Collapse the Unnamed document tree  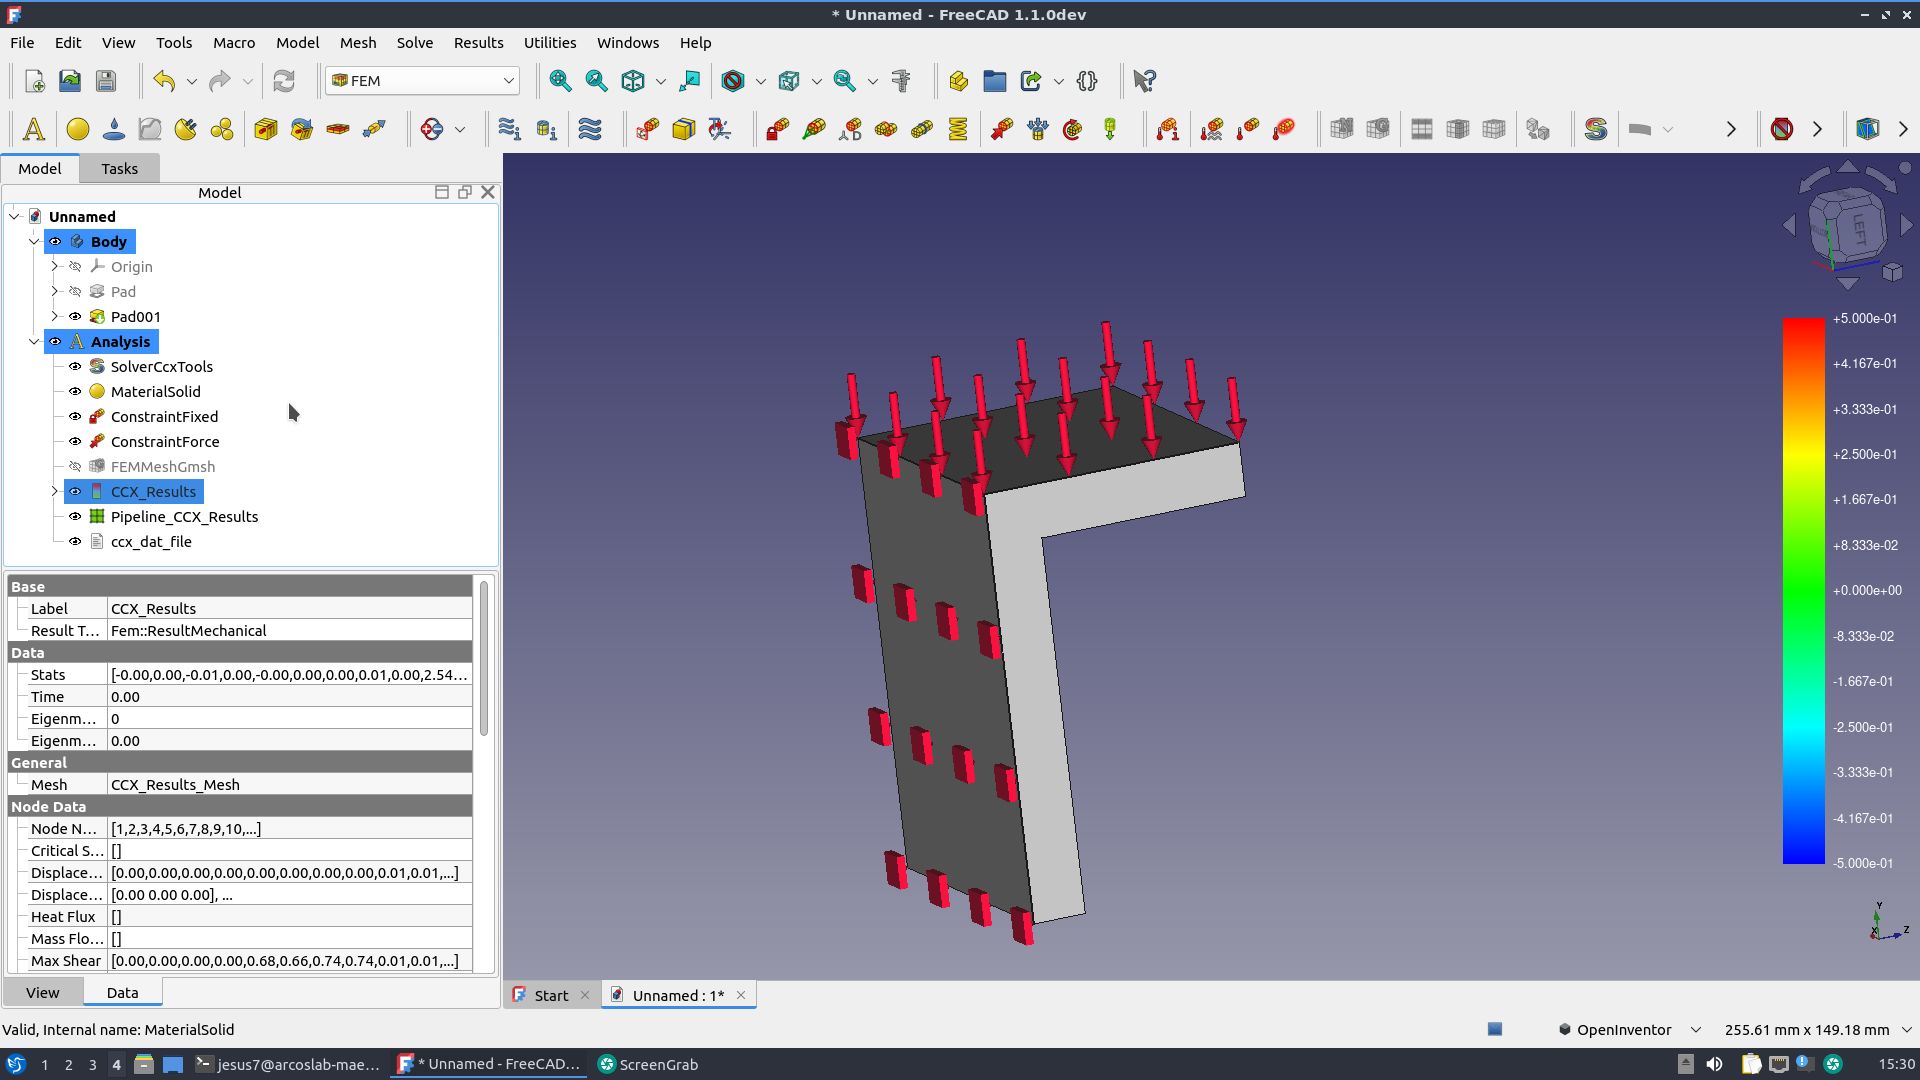tap(14, 217)
